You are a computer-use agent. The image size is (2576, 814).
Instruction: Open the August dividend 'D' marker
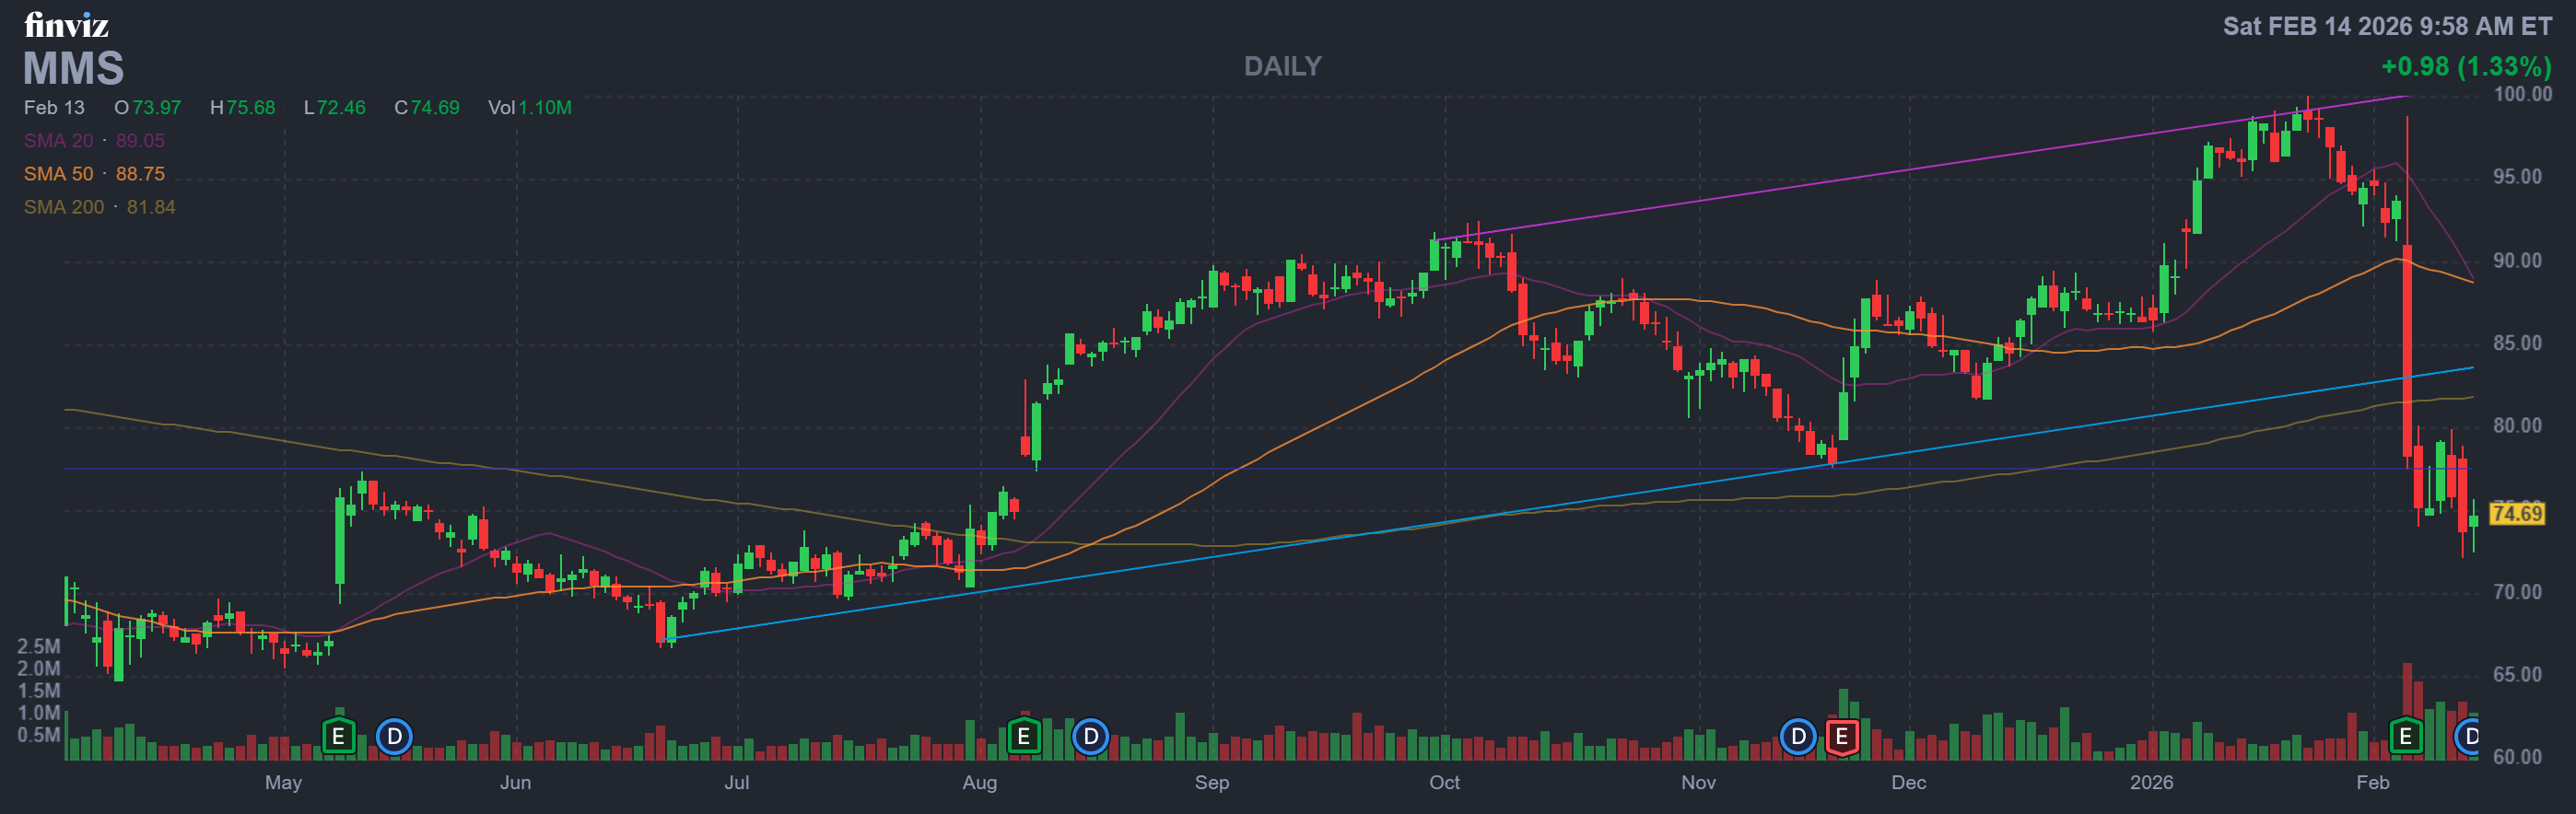[1090, 737]
